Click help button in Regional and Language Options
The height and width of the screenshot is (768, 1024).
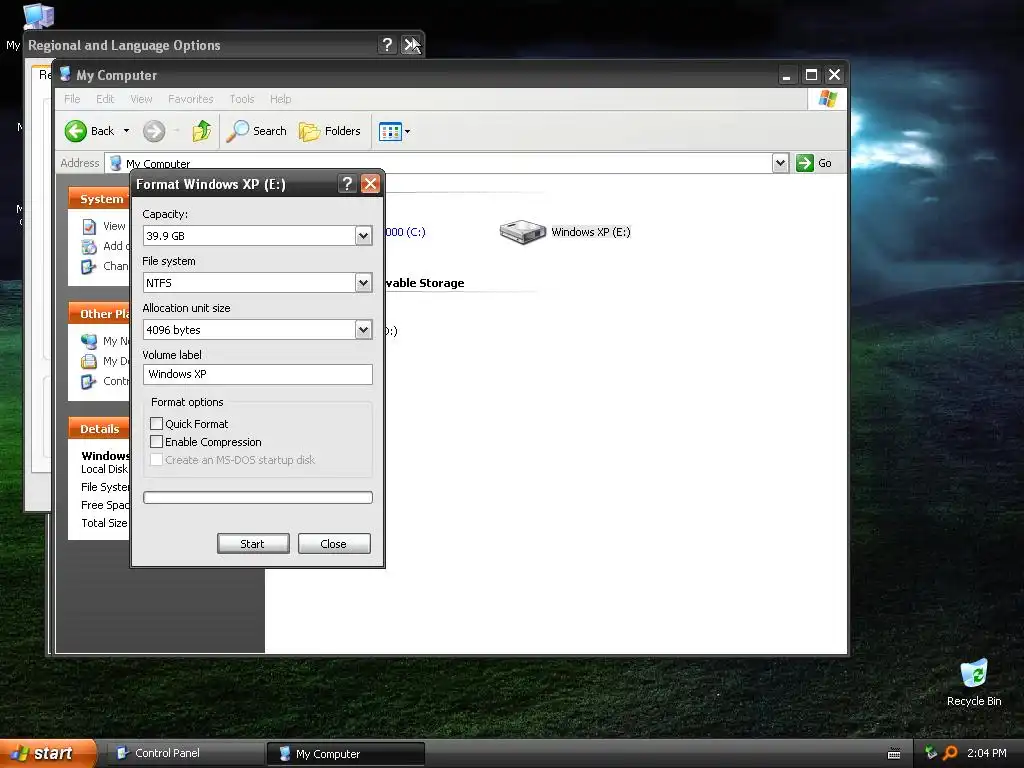pyautogui.click(x=387, y=44)
